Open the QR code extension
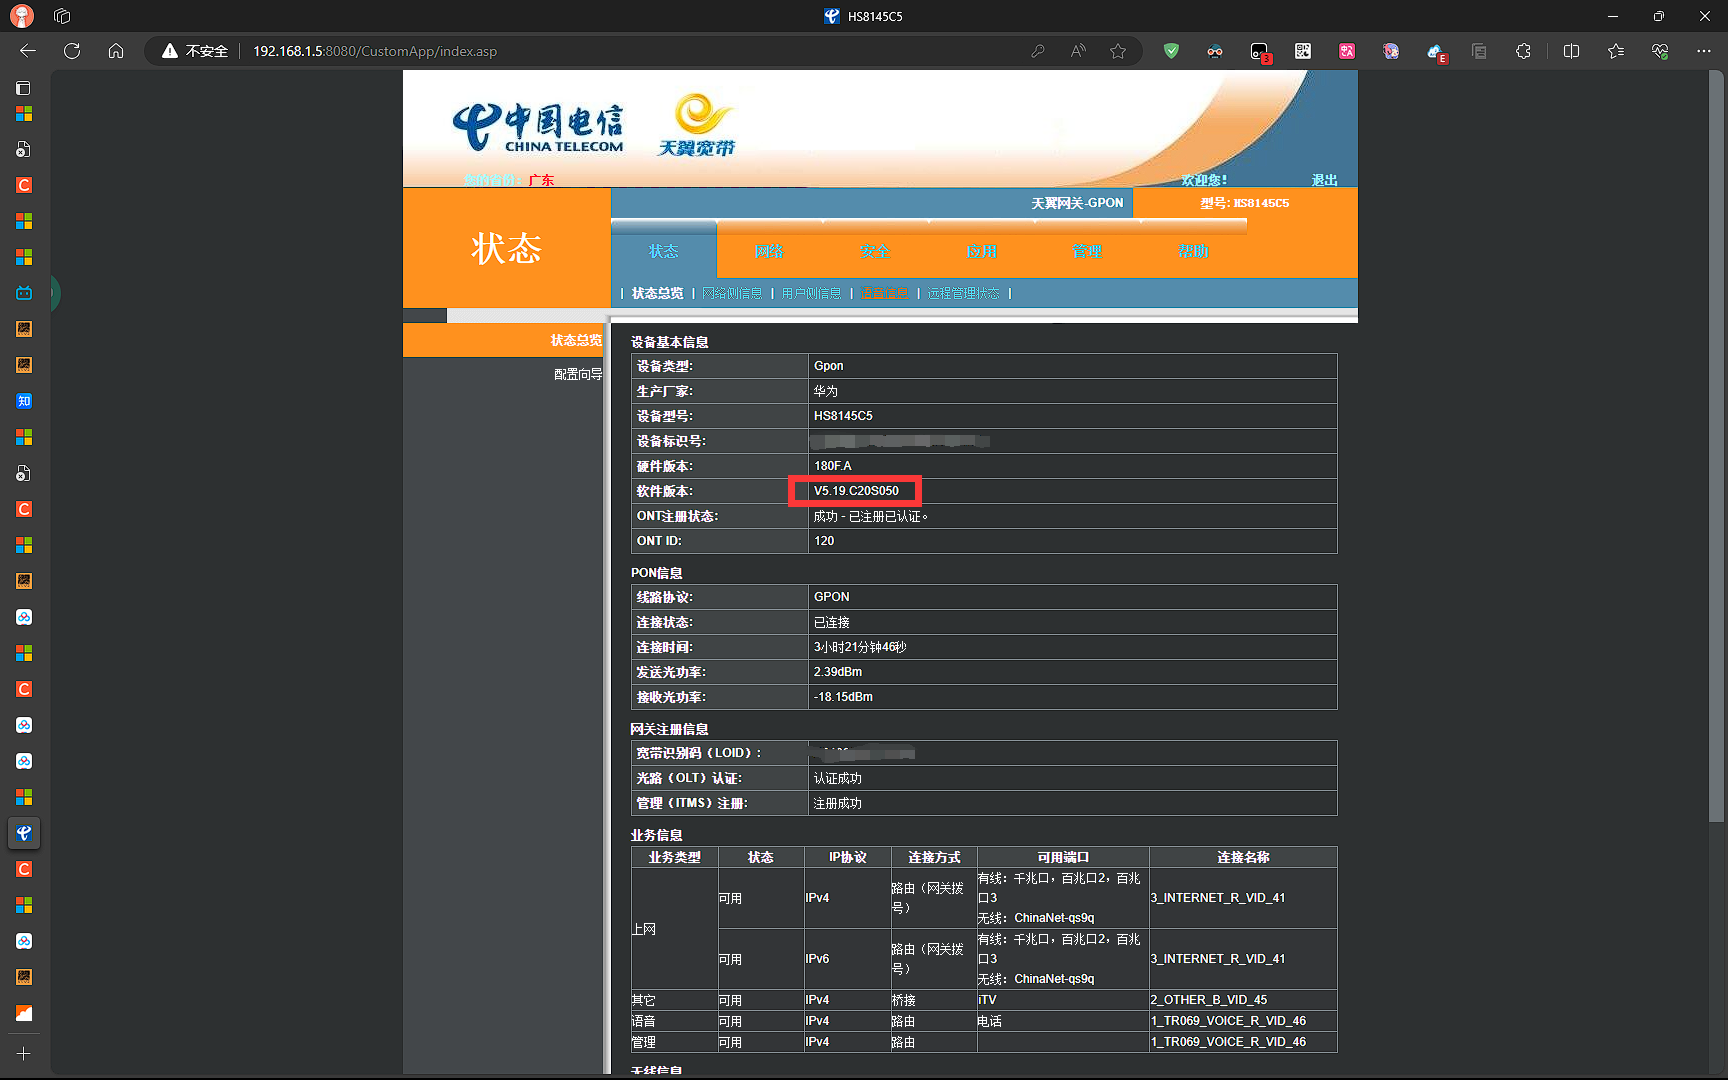This screenshot has width=1728, height=1080. coord(1303,51)
